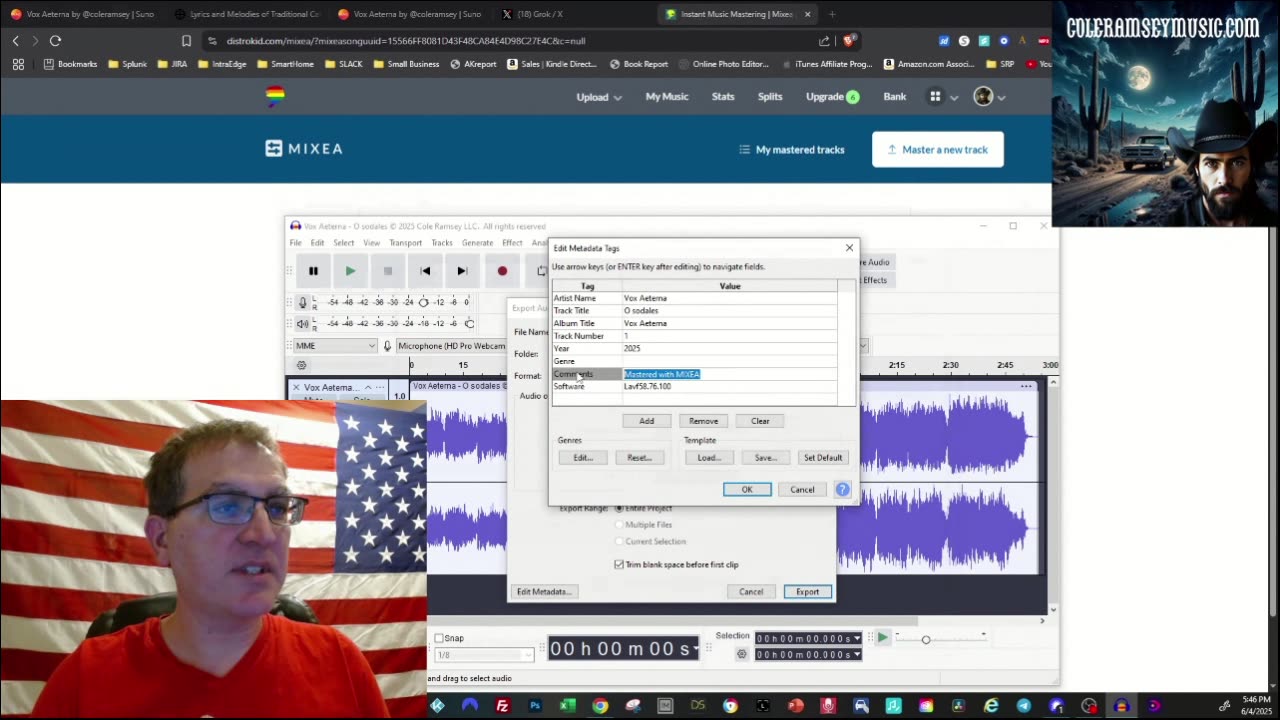Image resolution: width=1280 pixels, height=720 pixels.
Task: Toggle the Snap checkbox
Action: [x=439, y=638]
